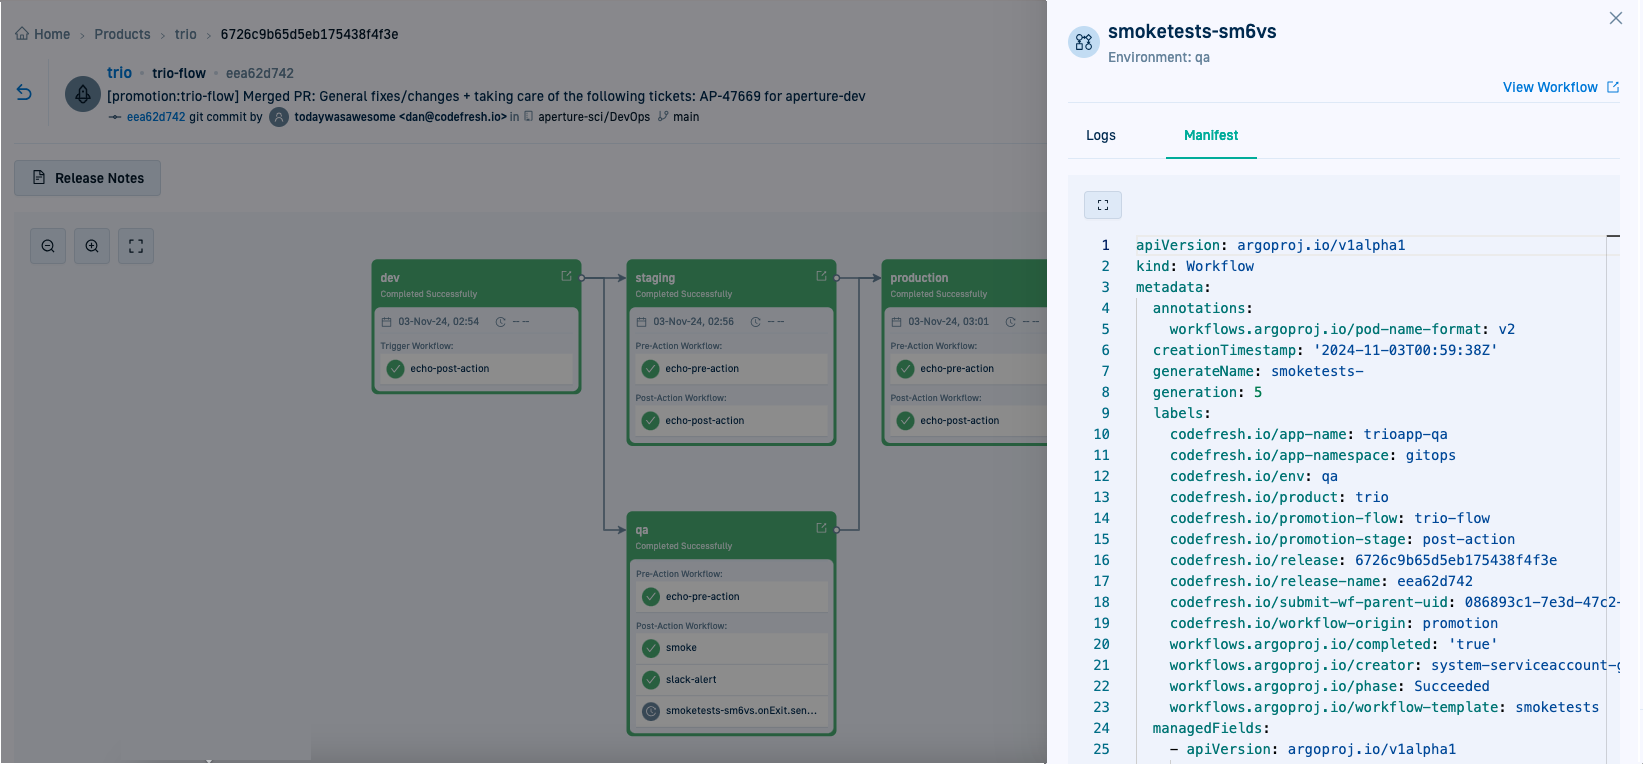Open echo-post-action workflow in dev stage
This screenshot has height=764, width=1643.
[x=449, y=369]
